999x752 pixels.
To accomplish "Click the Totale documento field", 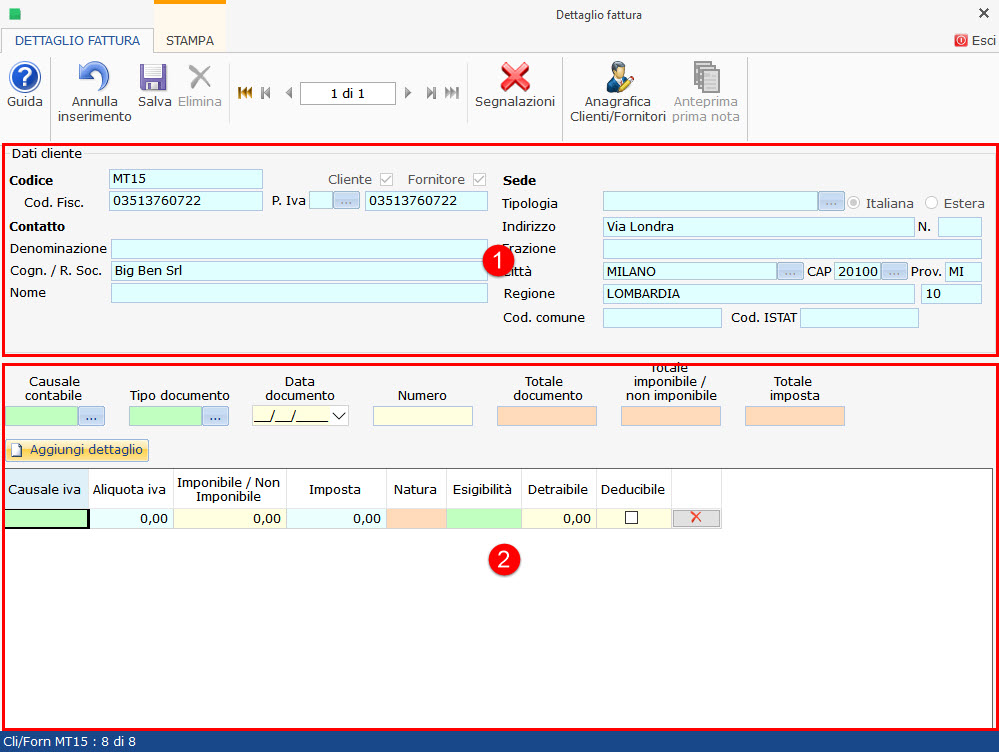I will [547, 416].
